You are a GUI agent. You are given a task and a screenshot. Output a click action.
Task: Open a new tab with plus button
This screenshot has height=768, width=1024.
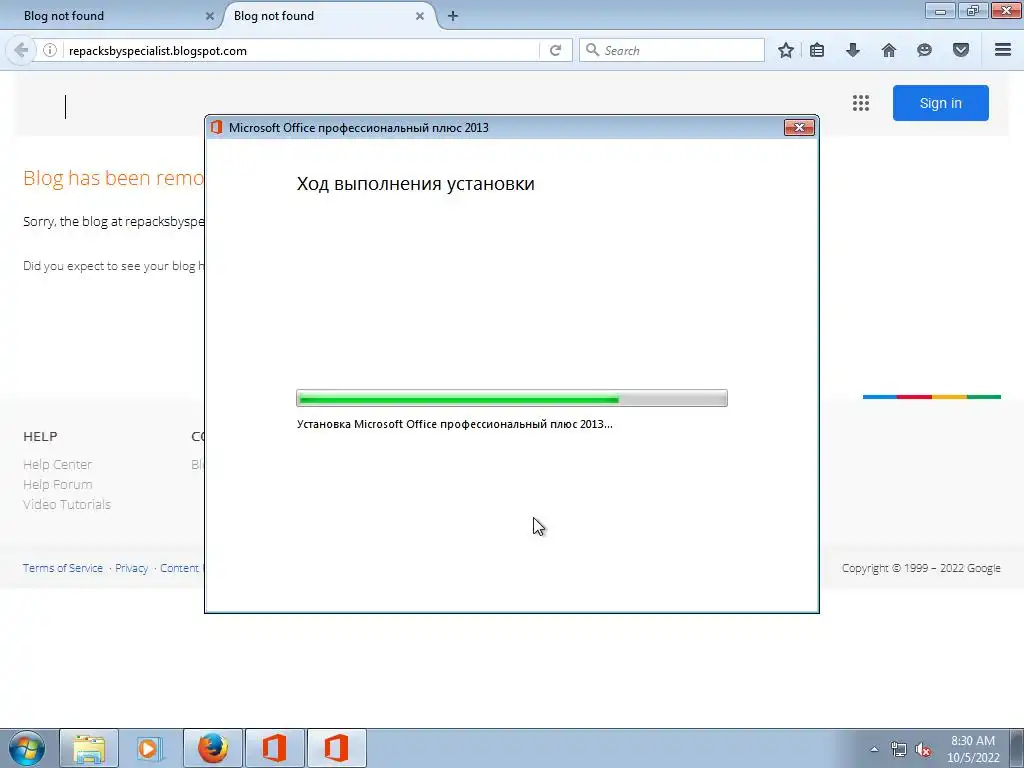pos(453,16)
